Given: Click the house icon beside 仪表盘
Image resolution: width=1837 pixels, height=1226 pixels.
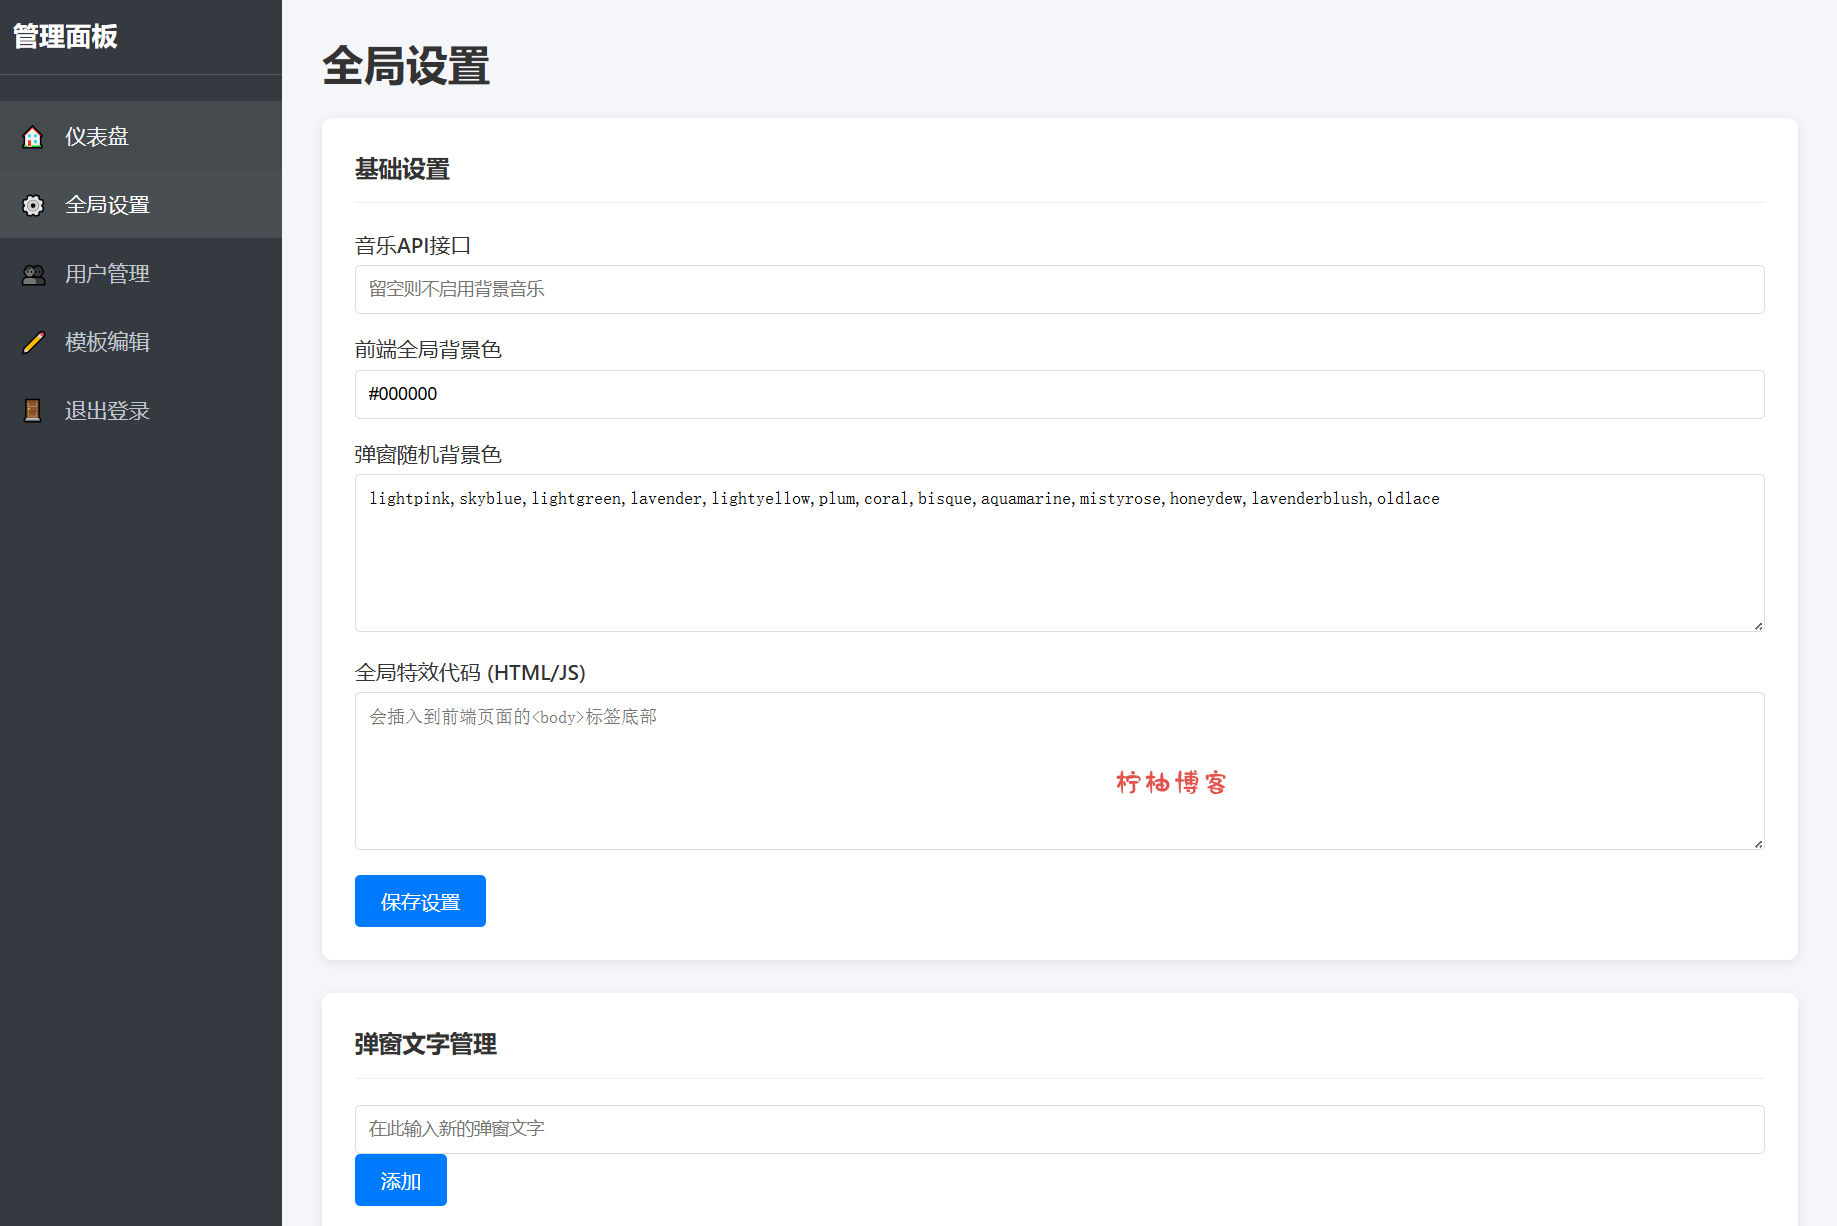Looking at the screenshot, I should point(33,137).
